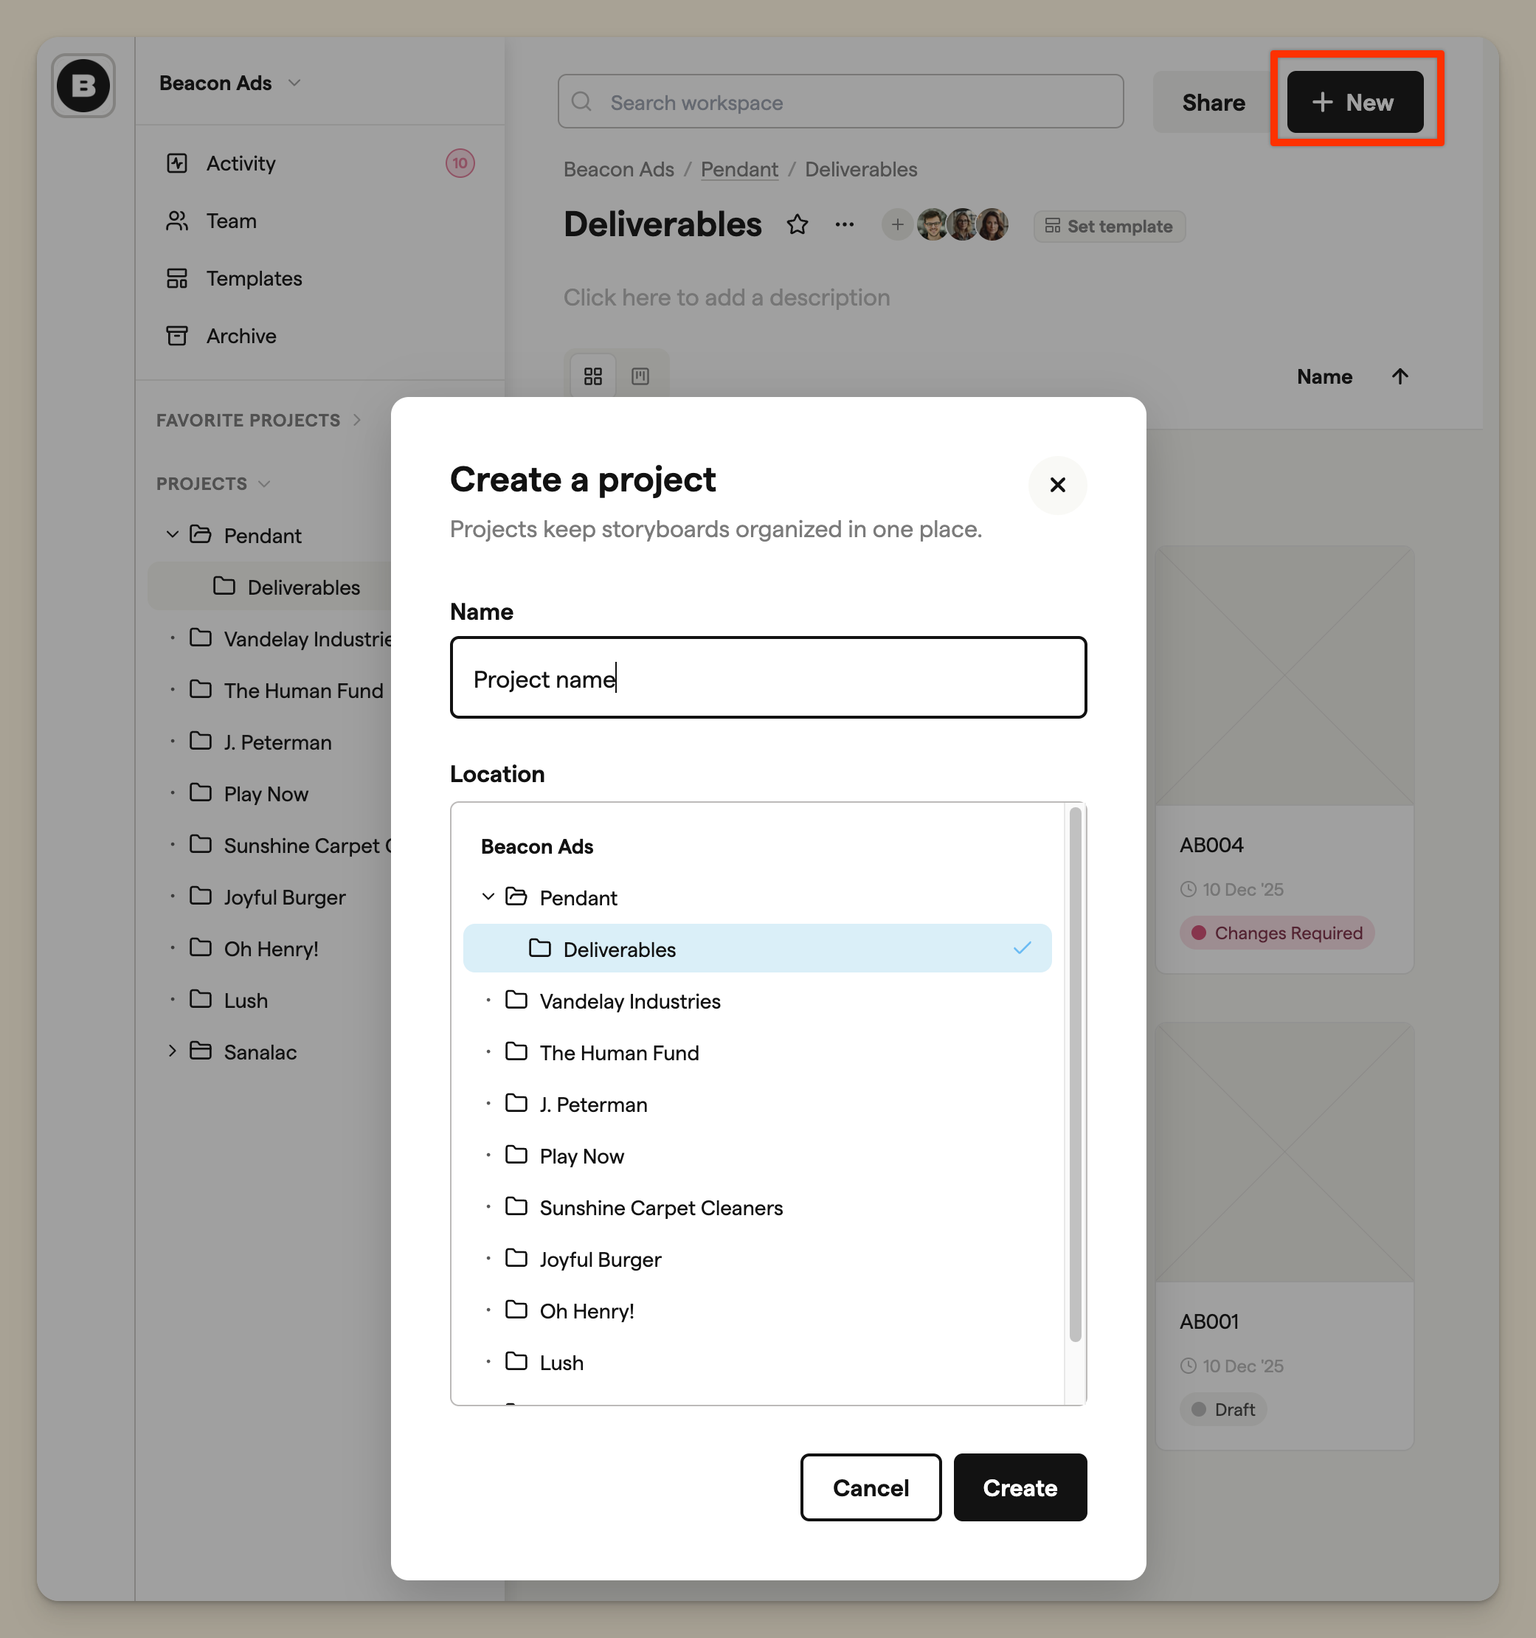1536x1638 pixels.
Task: Open Templates from the sidebar
Action: pos(254,279)
